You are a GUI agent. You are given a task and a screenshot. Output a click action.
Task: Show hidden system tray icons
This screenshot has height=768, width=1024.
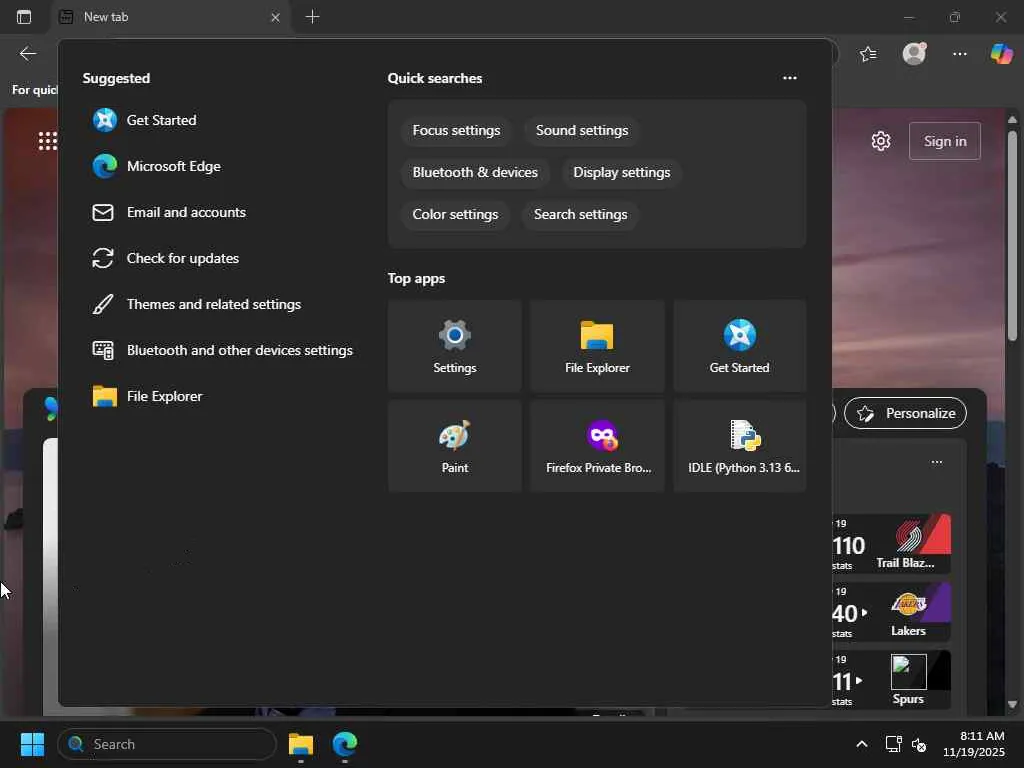[x=862, y=744]
